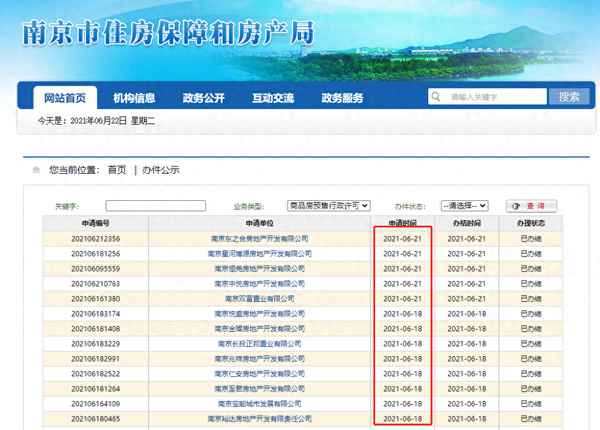Click the 办理状态 column header

point(531,223)
